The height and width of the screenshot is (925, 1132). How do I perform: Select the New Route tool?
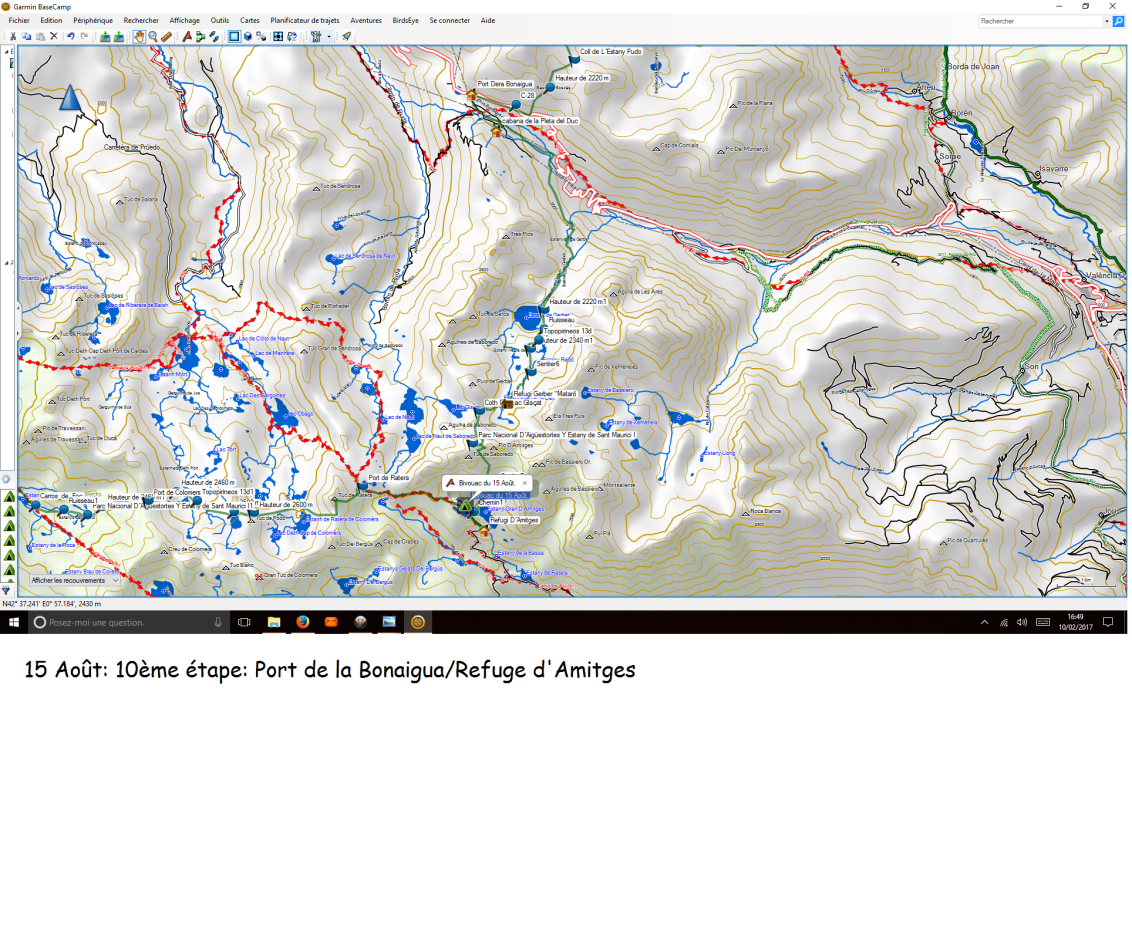click(201, 36)
